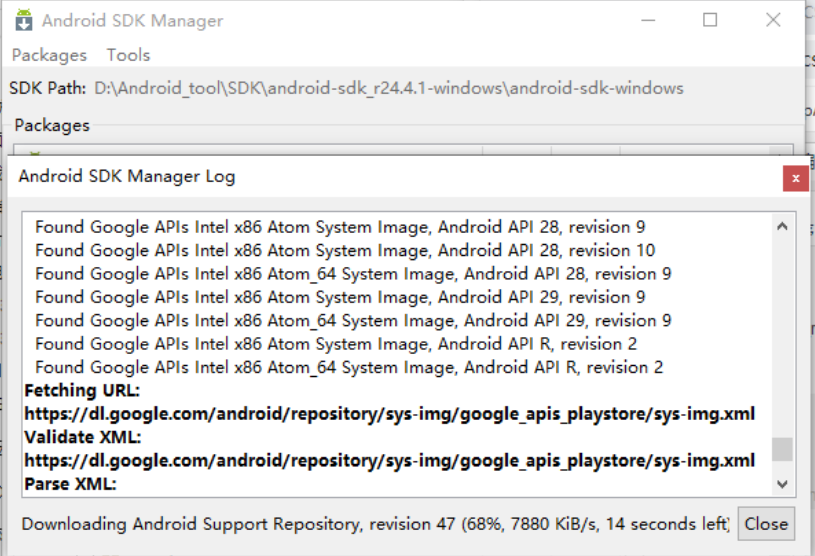Screen dimensions: 815x556
Task: Close the SDK Manager Log with red X
Action: [x=795, y=178]
